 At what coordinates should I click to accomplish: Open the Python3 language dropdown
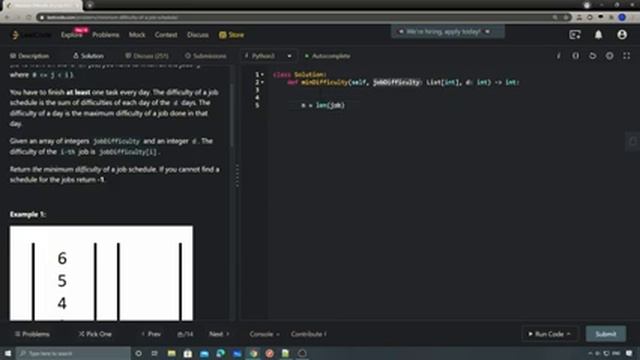click(268, 56)
